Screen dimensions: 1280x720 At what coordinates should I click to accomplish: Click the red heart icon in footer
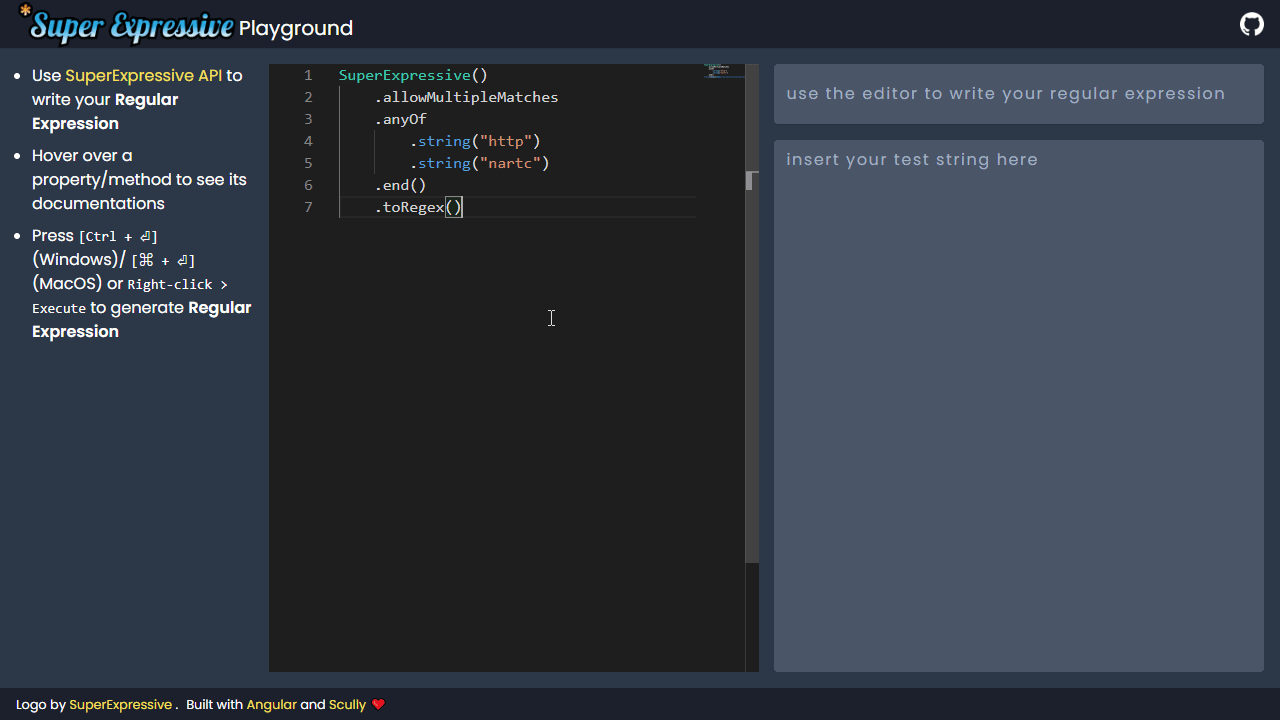378,704
